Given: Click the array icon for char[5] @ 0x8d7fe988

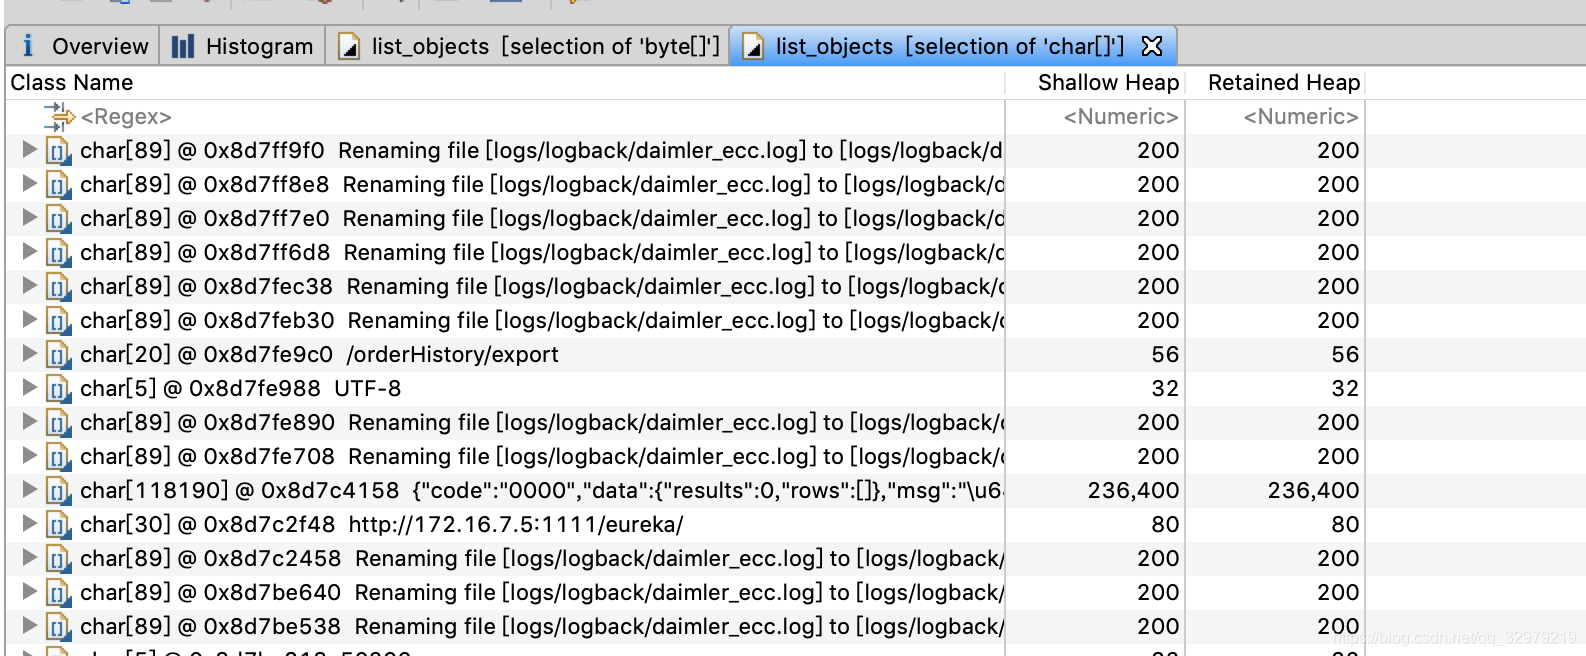Looking at the screenshot, I should pyautogui.click(x=59, y=389).
